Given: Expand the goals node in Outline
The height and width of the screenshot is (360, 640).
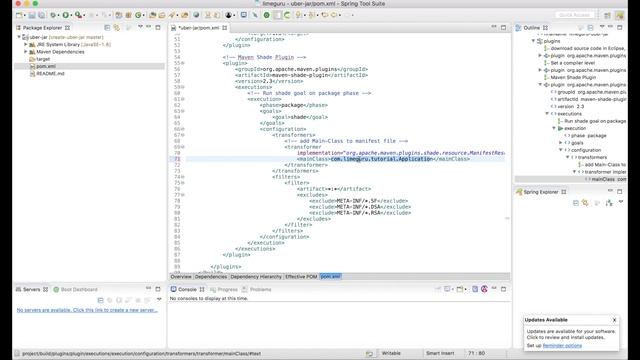Looking at the screenshot, I should pyautogui.click(x=561, y=143).
